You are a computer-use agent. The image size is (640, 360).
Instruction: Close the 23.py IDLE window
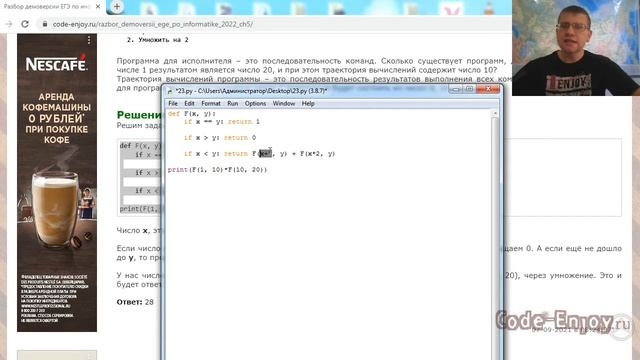click(x=488, y=89)
